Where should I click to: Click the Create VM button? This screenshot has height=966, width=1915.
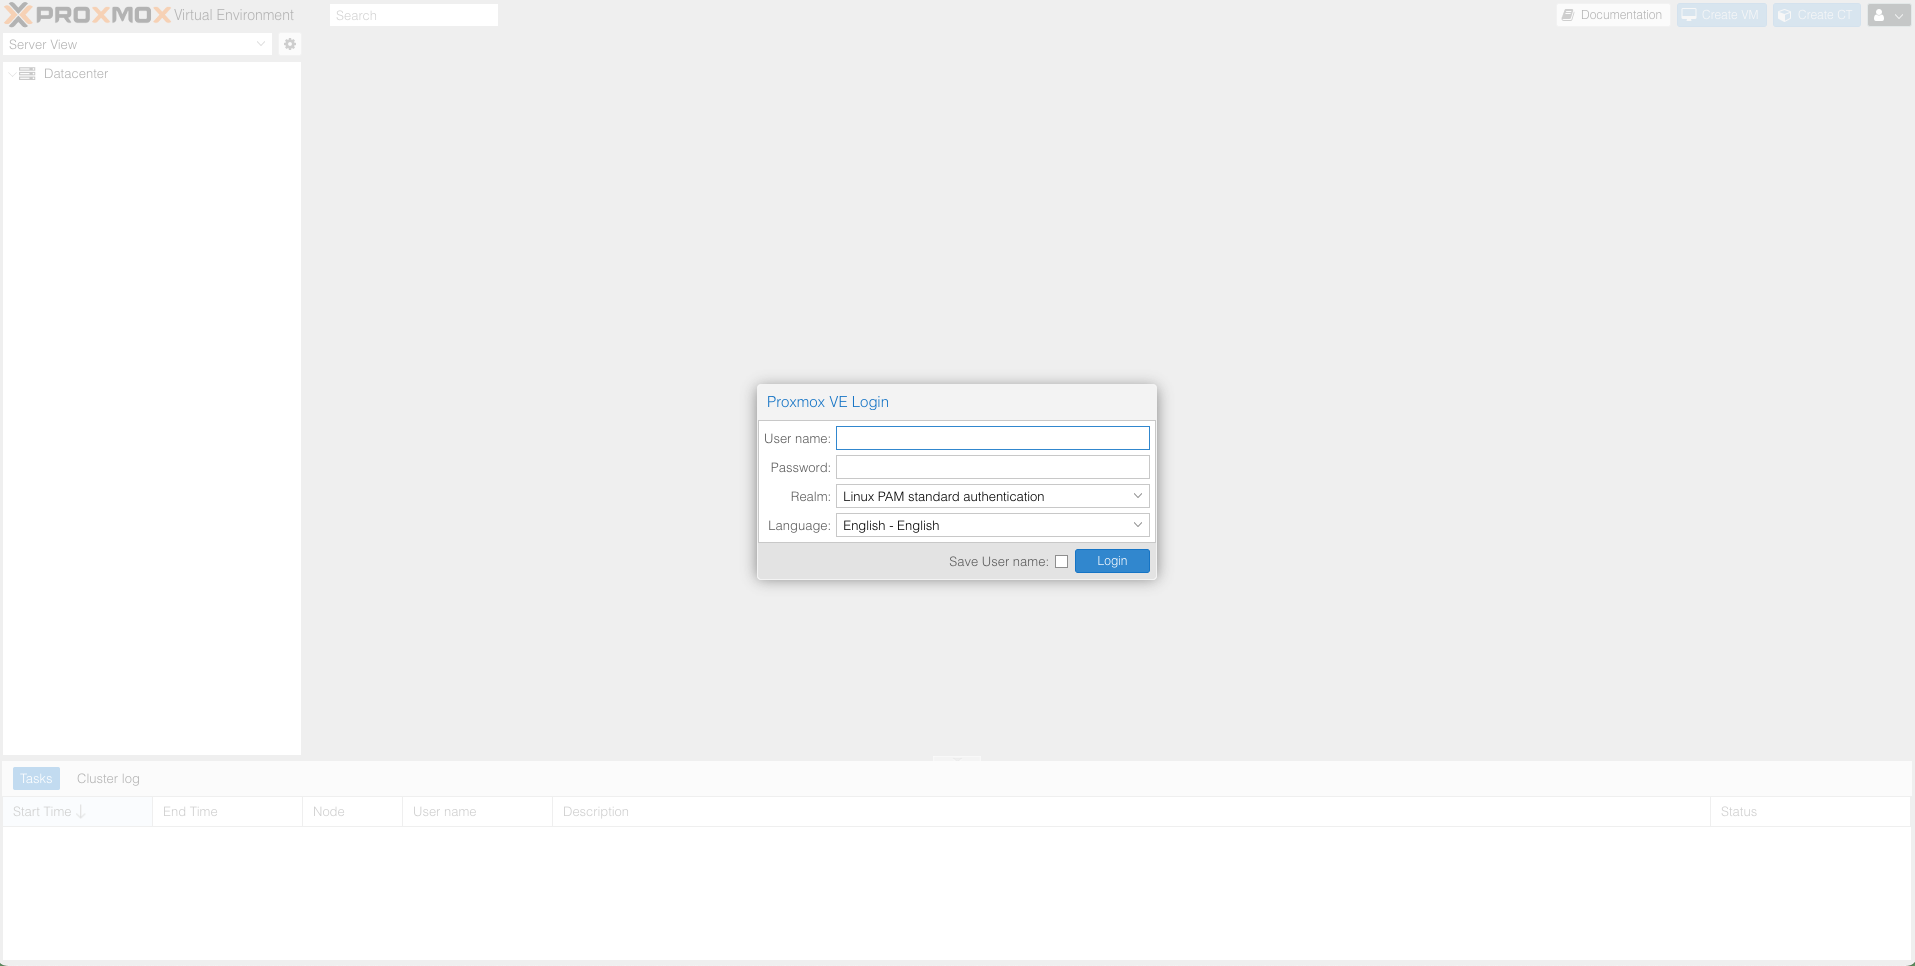(x=1721, y=15)
